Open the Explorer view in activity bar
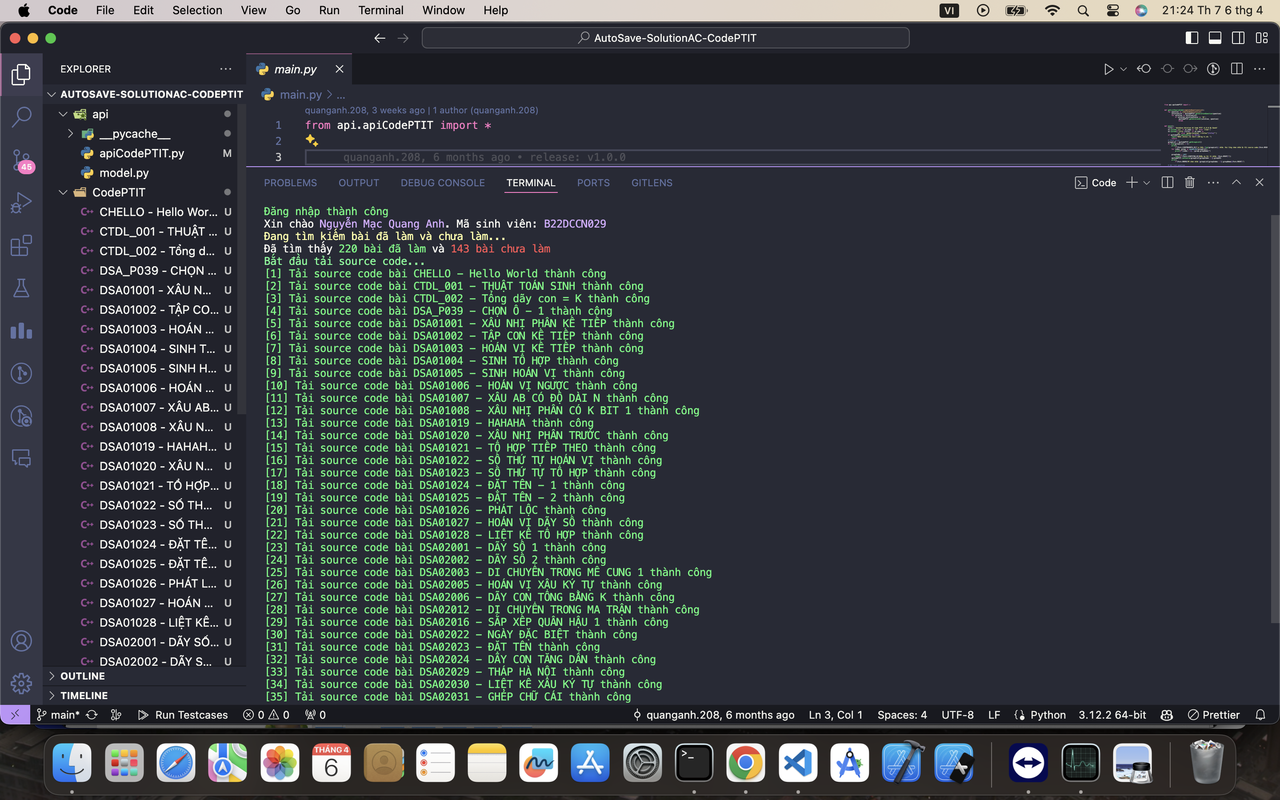Screen dimensions: 1280x800 tap(21, 75)
